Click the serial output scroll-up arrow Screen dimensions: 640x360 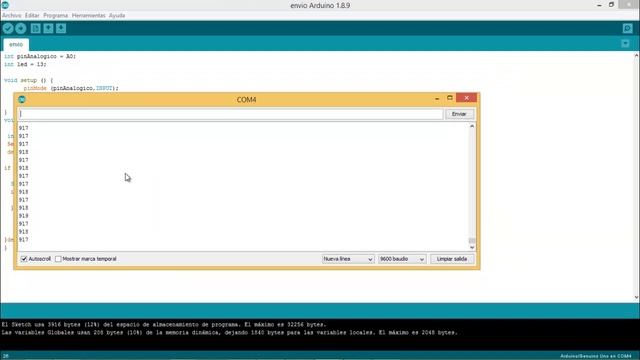tap(472, 126)
